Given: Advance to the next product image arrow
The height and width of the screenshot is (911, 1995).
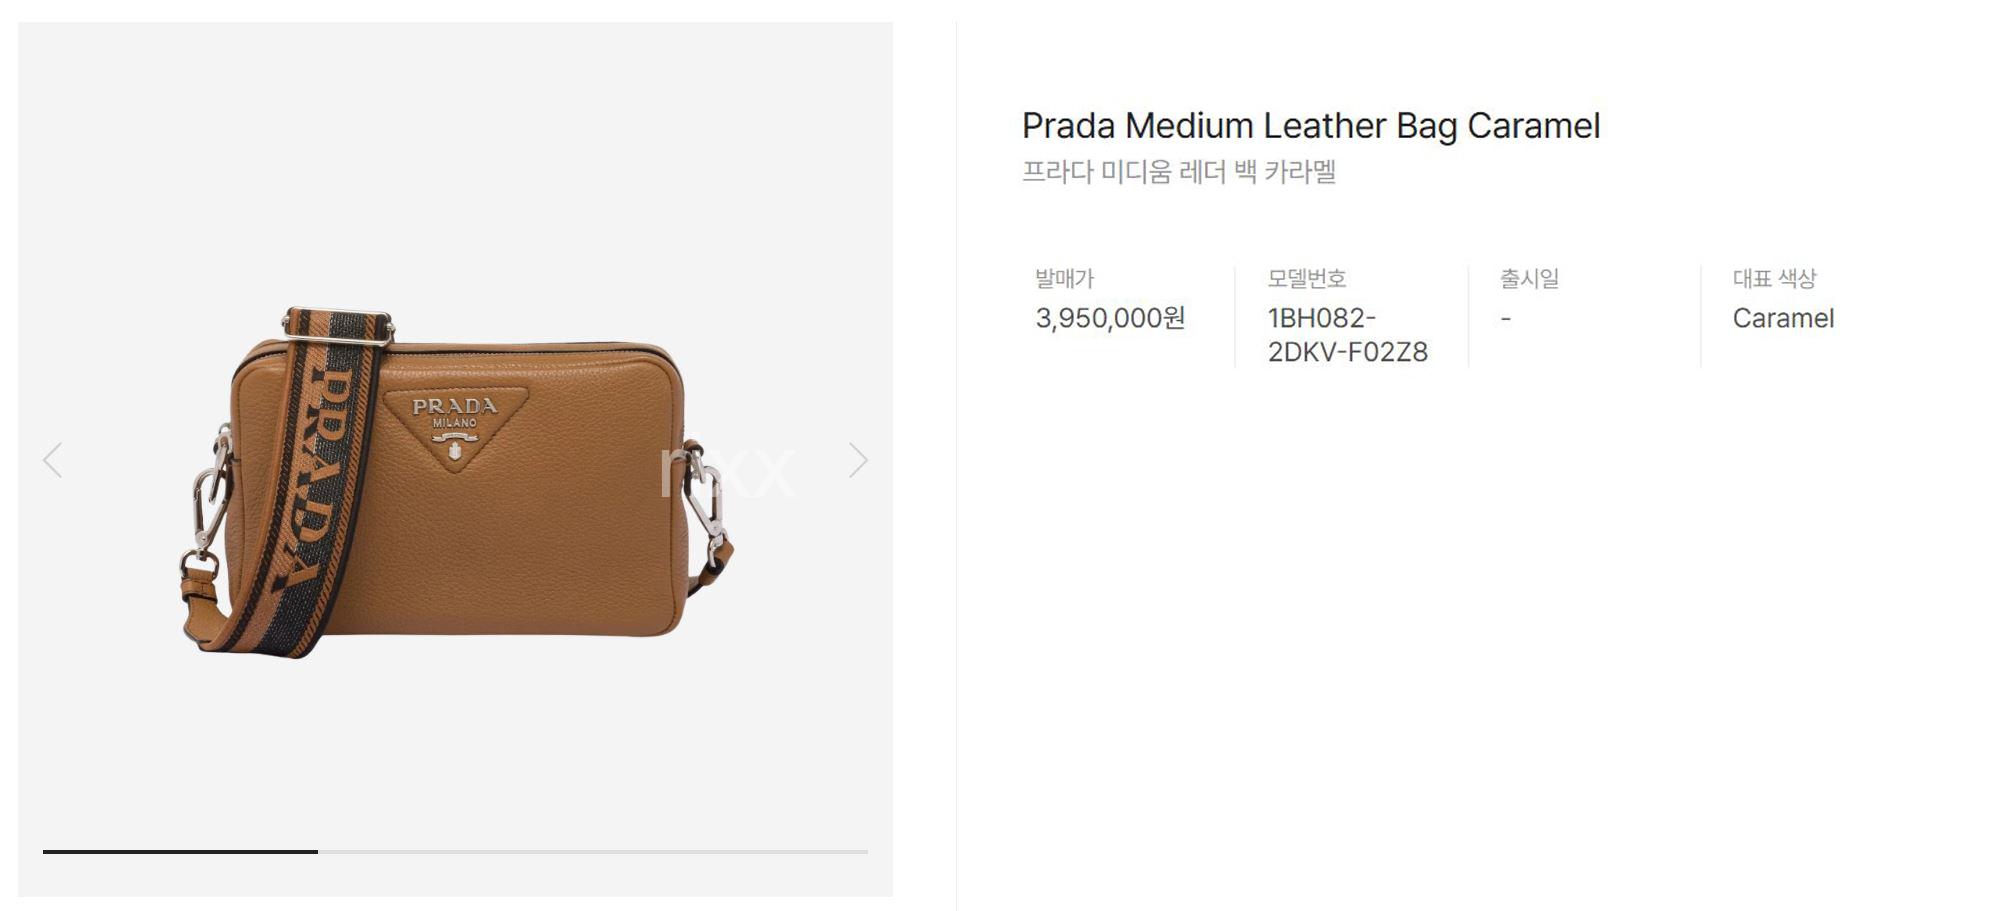Looking at the screenshot, I should [858, 460].
